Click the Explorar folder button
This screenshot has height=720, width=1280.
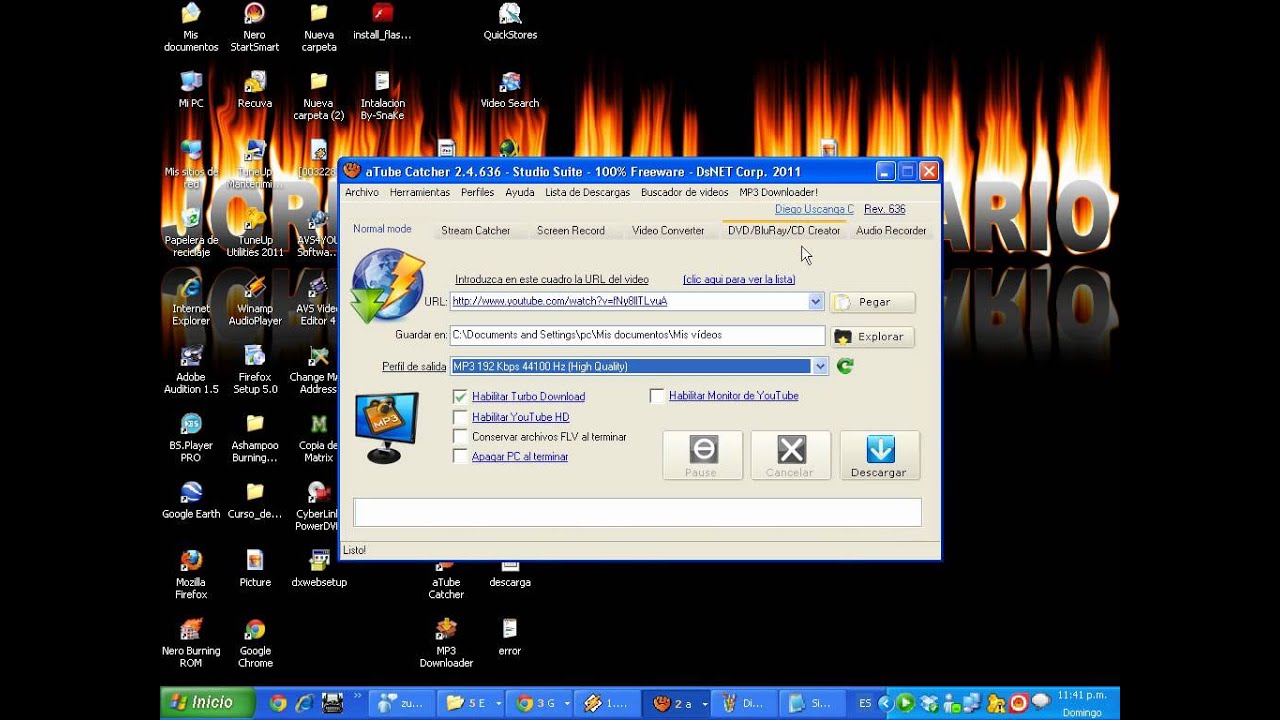[x=872, y=337]
